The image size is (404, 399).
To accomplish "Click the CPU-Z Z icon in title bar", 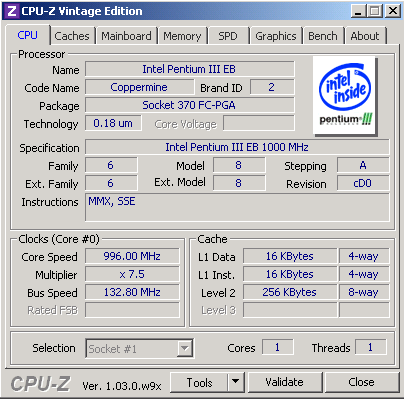I will [11, 11].
